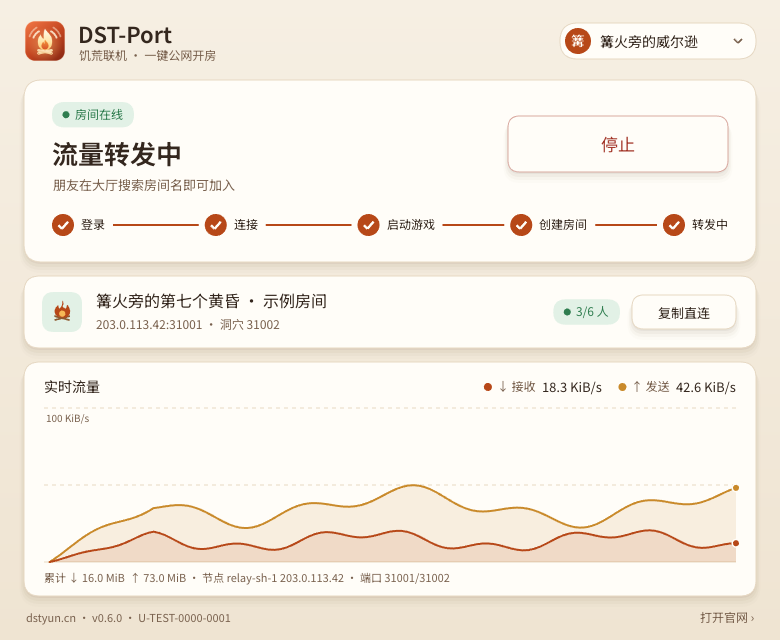Click the U-TEST-0000-0001 user ID
The width and height of the screenshot is (780, 640).
click(x=185, y=618)
